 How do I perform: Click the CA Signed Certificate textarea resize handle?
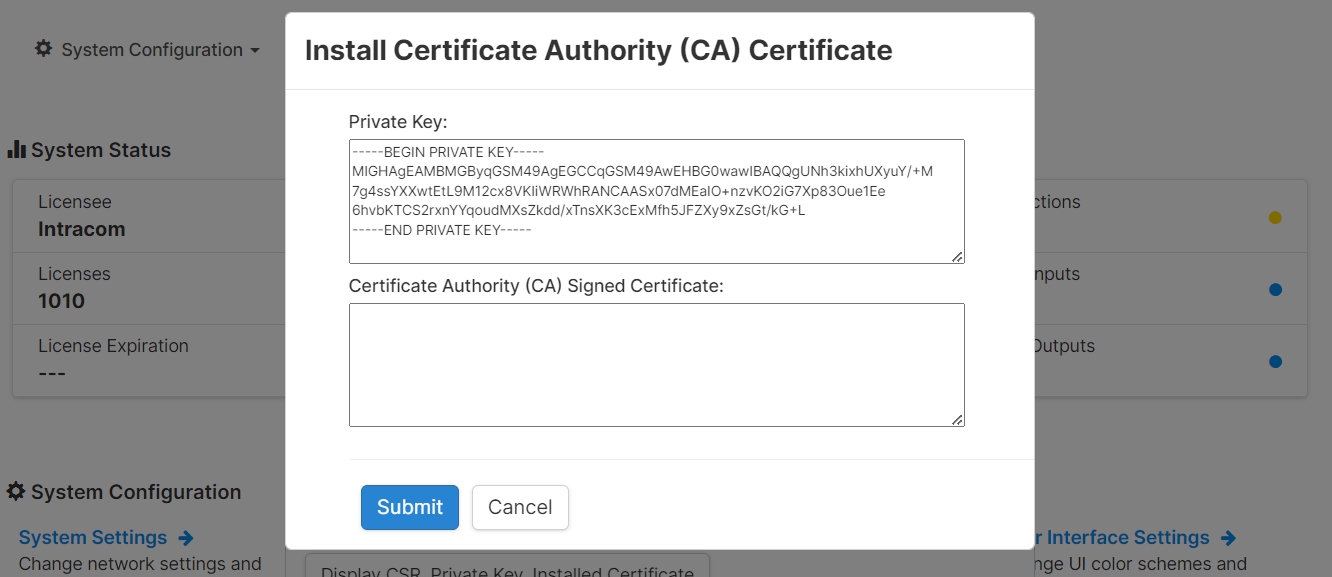point(958,420)
